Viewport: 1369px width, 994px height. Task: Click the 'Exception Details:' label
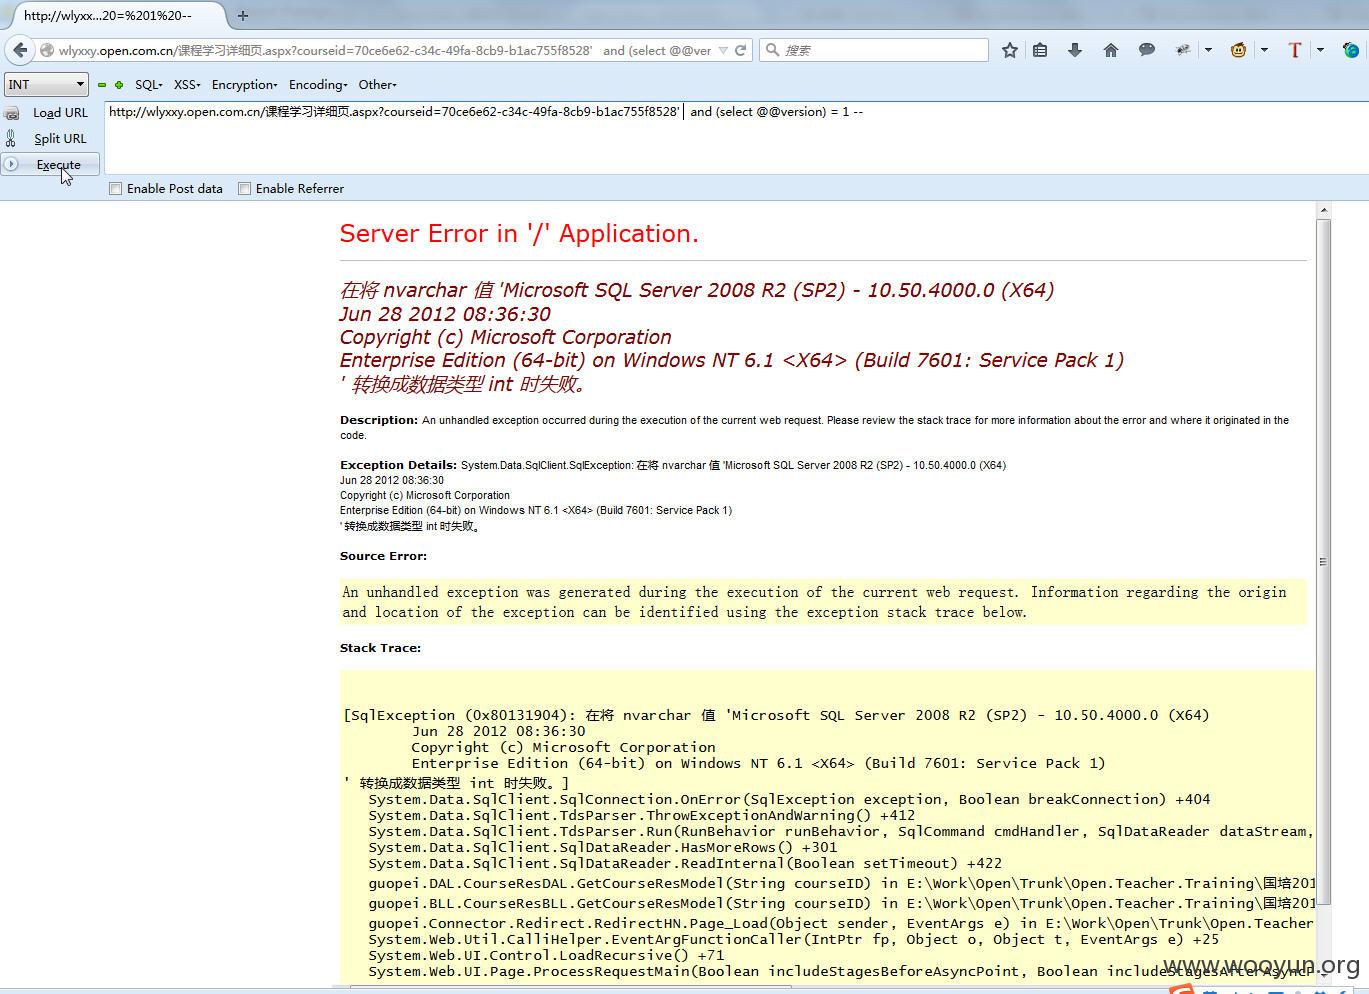(x=398, y=465)
